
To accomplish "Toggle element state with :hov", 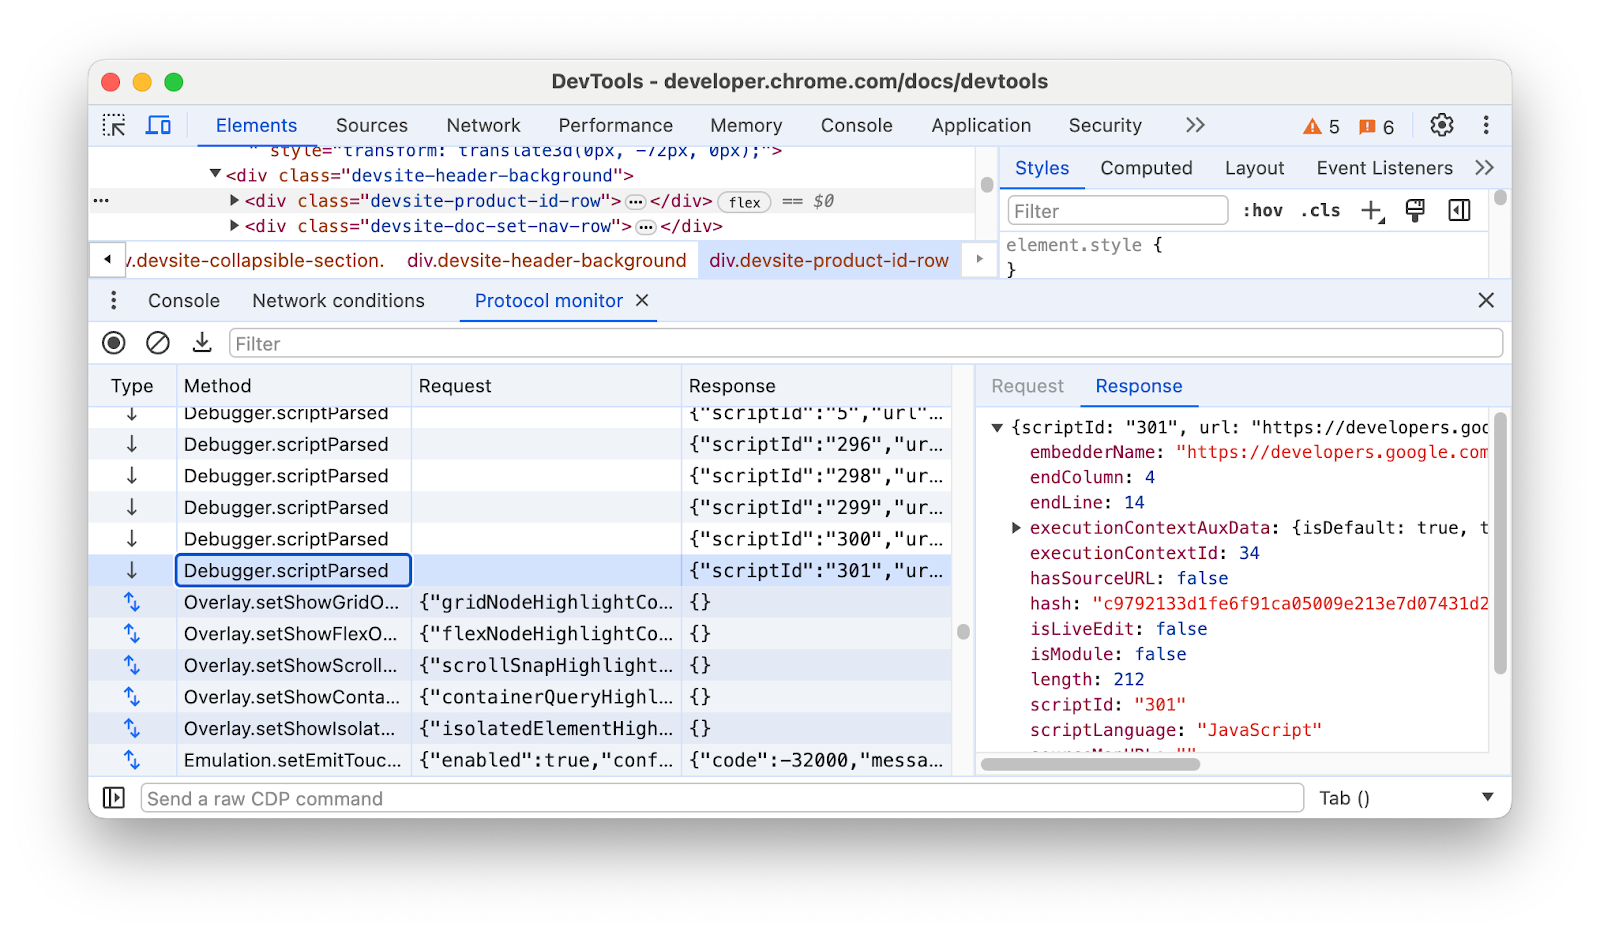I will click(1263, 210).
